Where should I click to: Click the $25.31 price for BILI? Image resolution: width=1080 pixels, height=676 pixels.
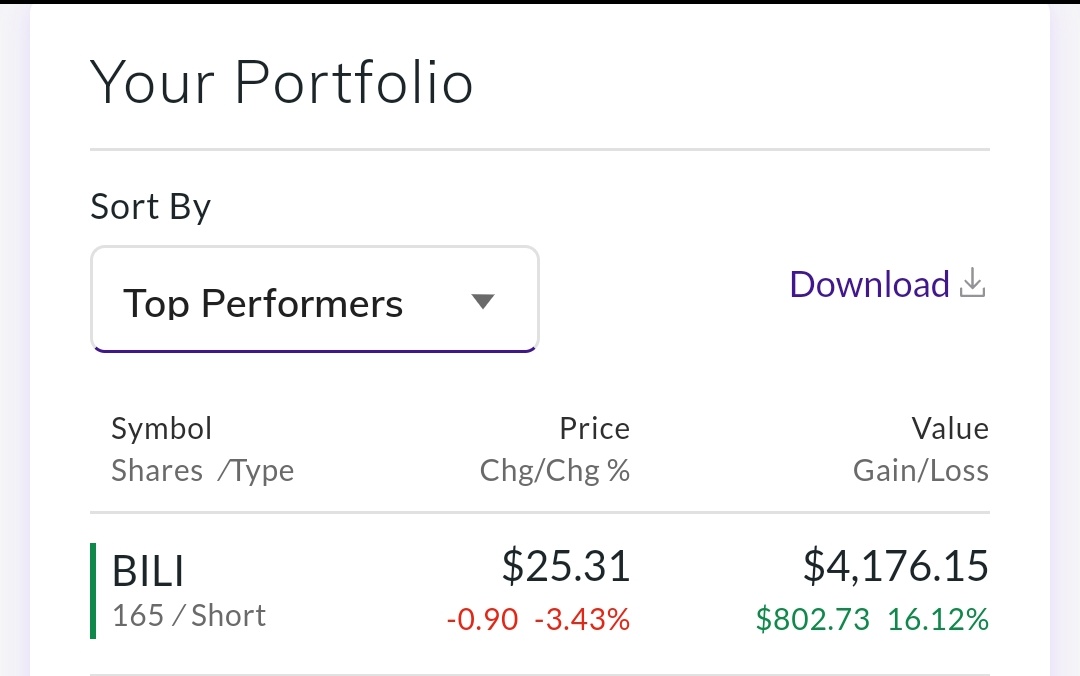(x=566, y=566)
